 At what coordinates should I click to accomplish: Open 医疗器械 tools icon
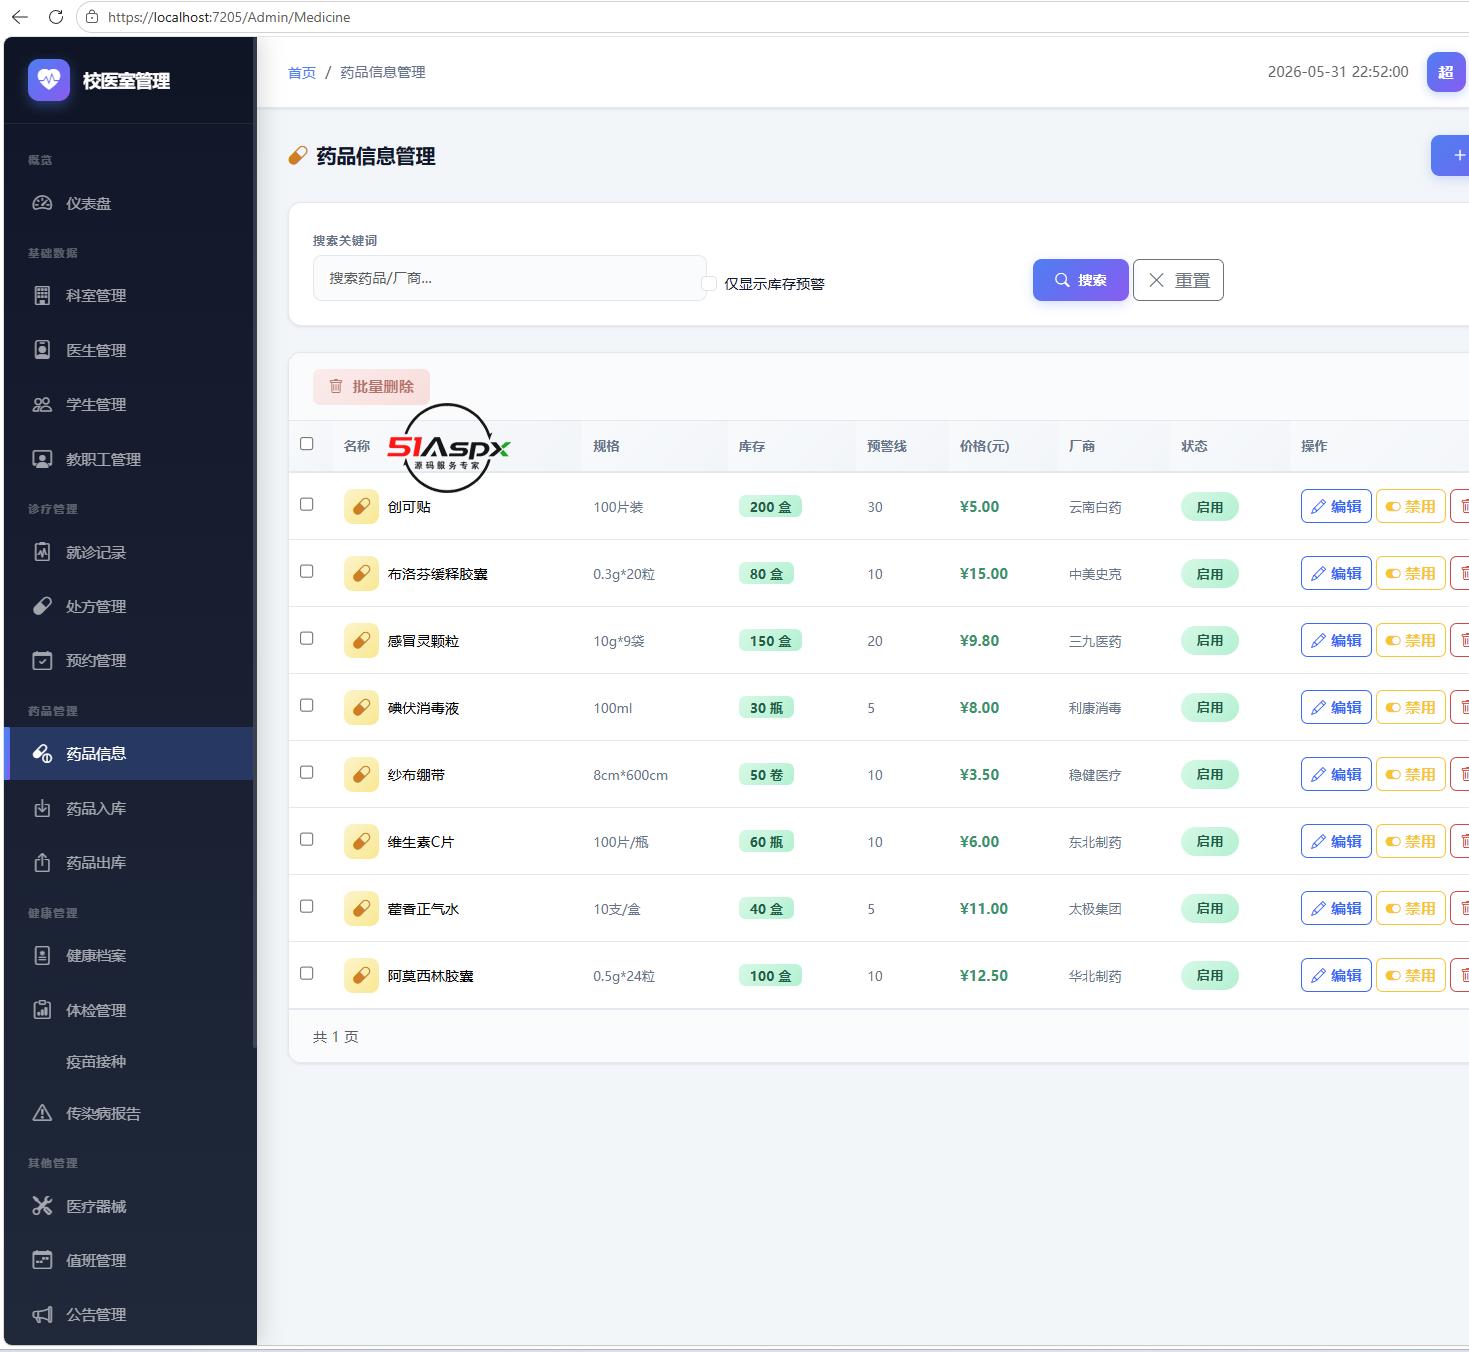tap(42, 1206)
